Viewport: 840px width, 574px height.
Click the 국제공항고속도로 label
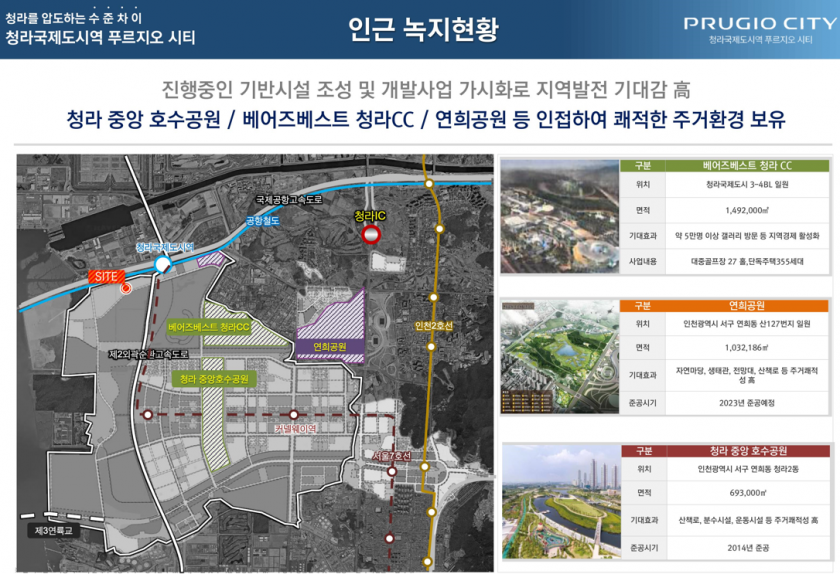tap(289, 199)
